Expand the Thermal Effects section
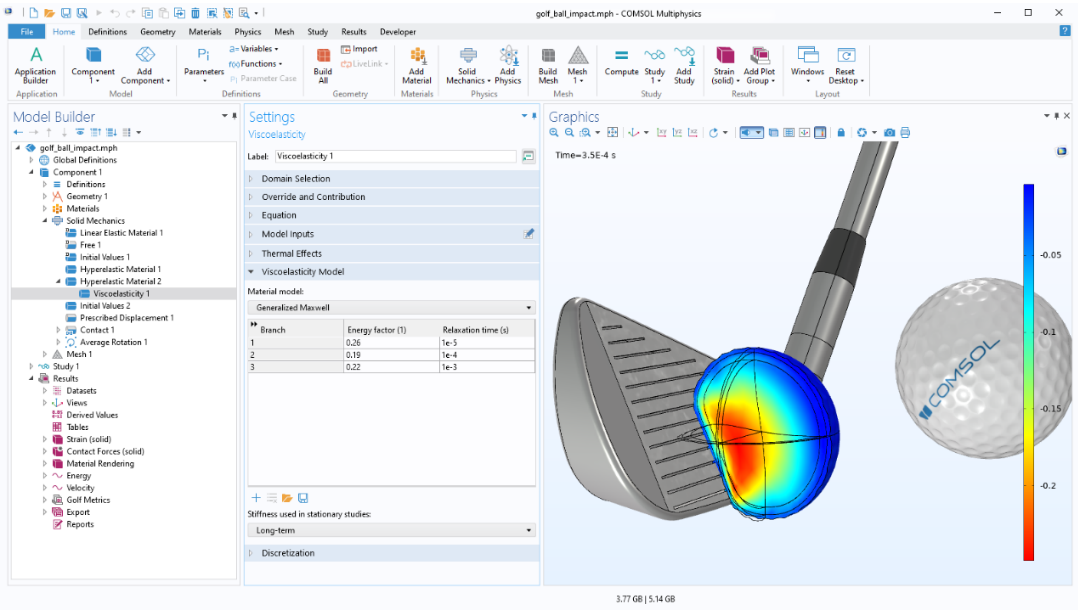Viewport: 1078px width, 610px height. [x=392, y=254]
